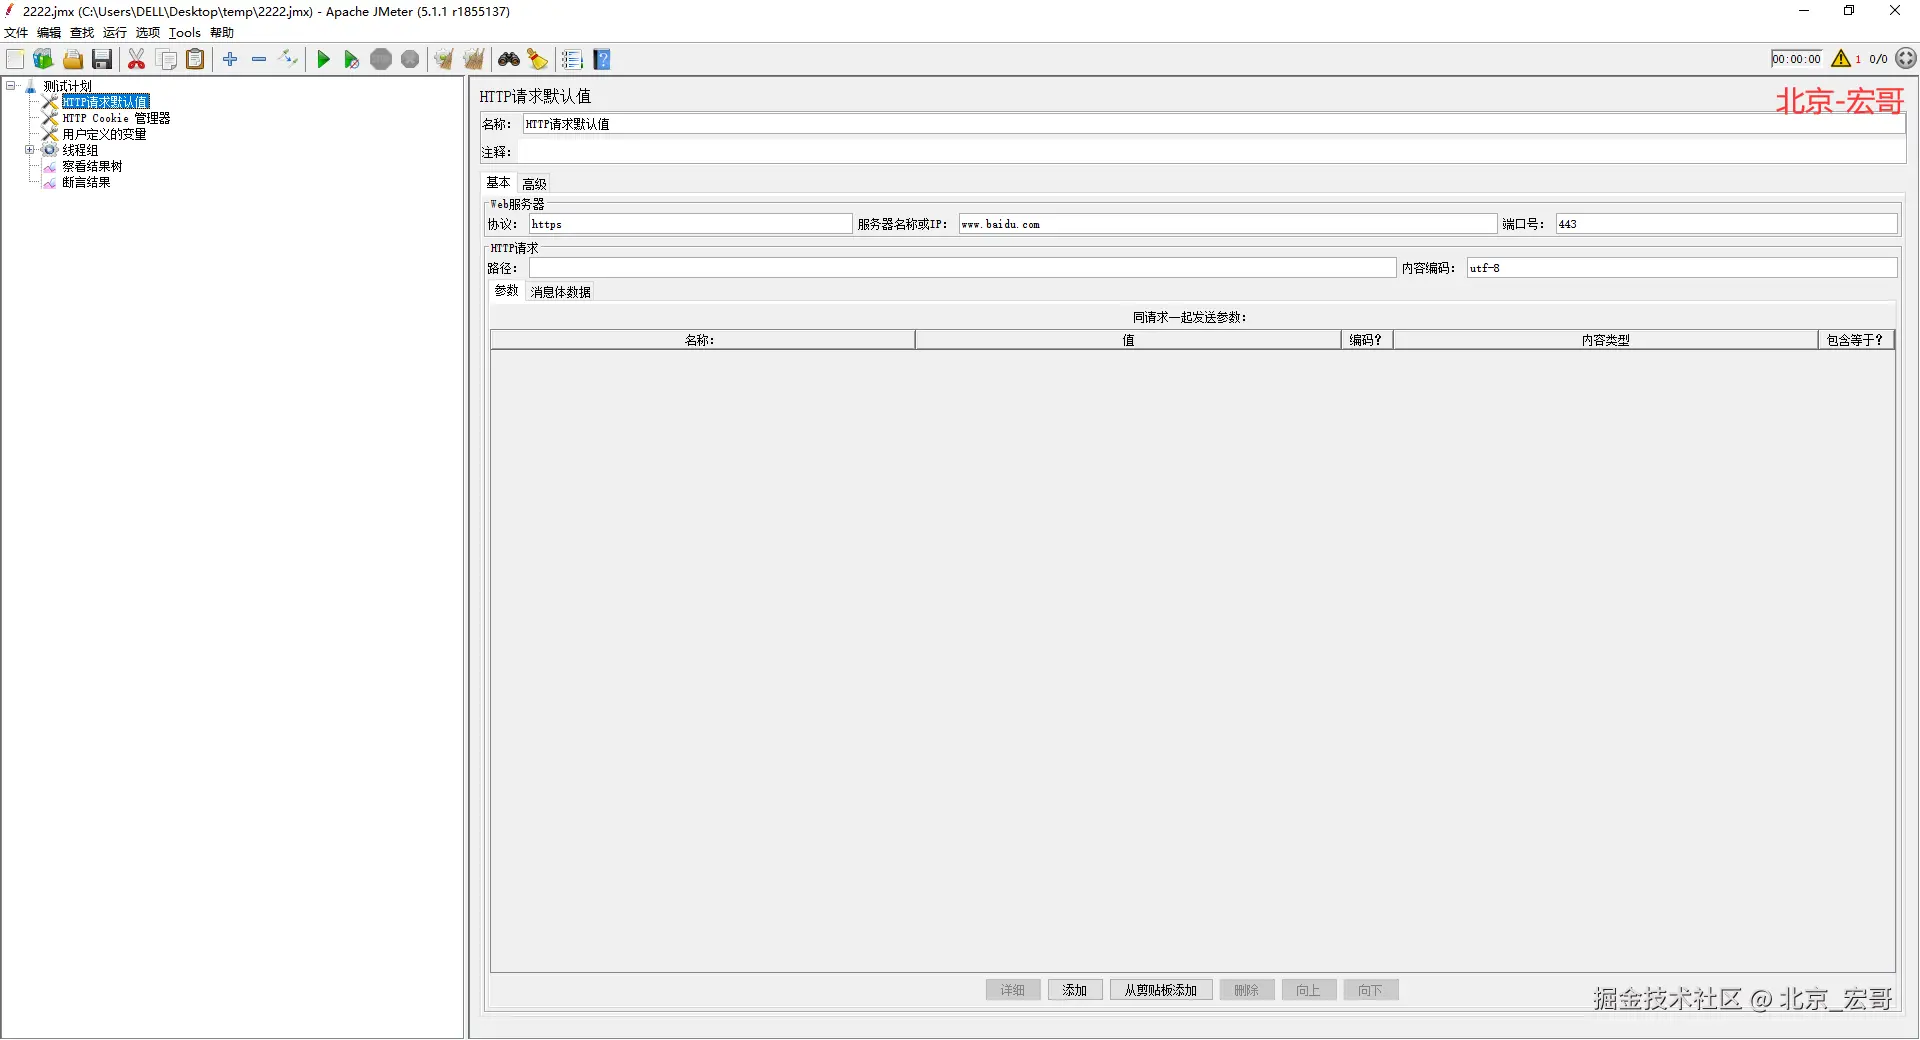Open the 查找 menu
The height and width of the screenshot is (1040, 1920).
tap(82, 33)
